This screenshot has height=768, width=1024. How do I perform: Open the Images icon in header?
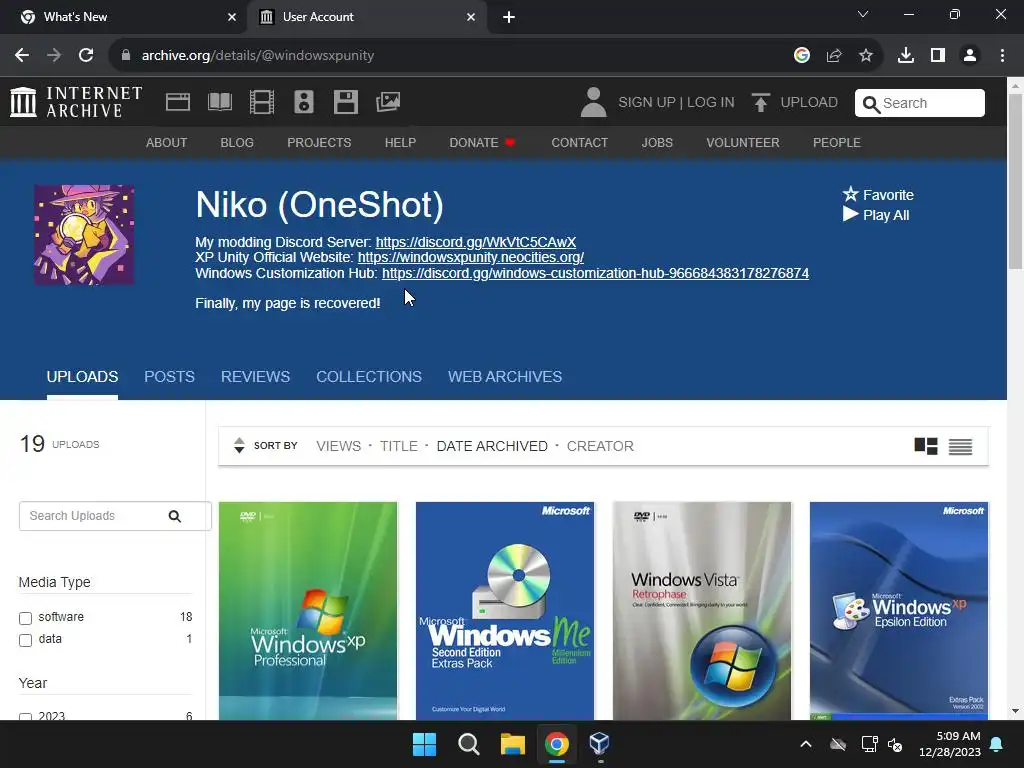388,102
